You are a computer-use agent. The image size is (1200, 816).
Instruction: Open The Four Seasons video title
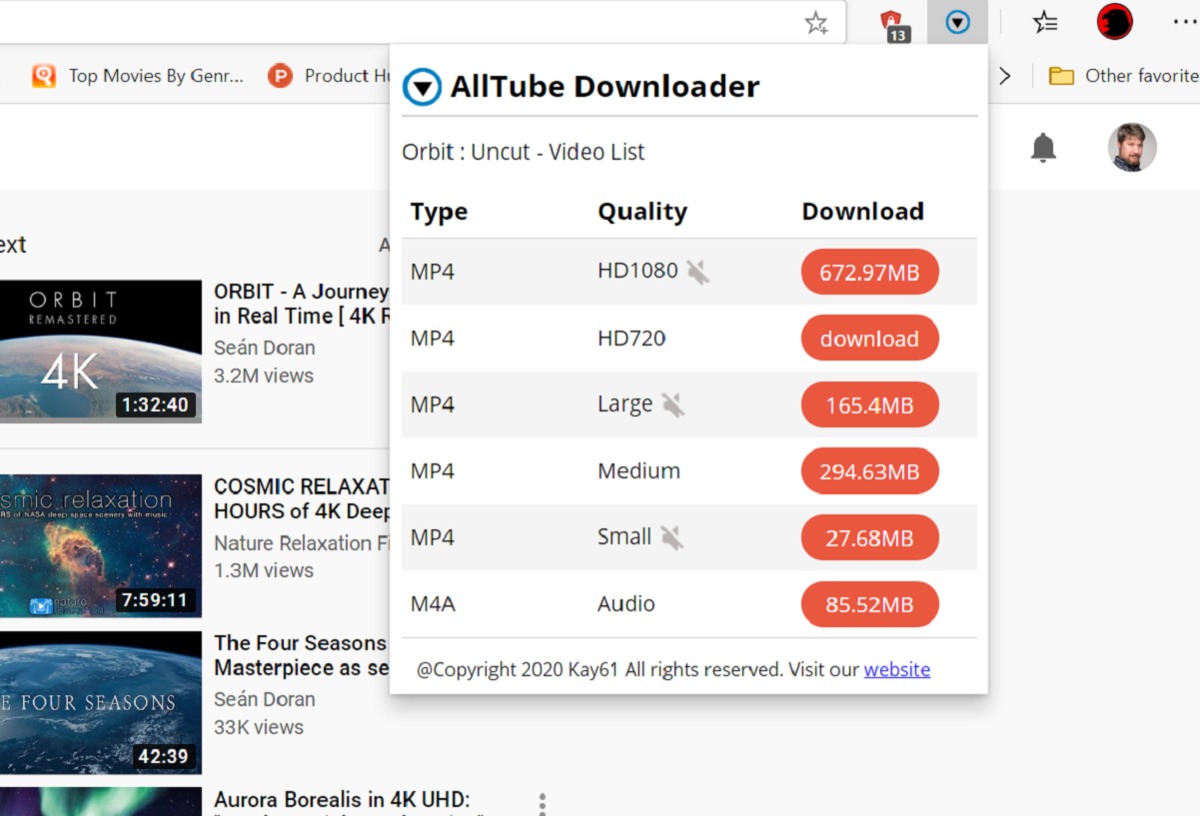(x=301, y=655)
